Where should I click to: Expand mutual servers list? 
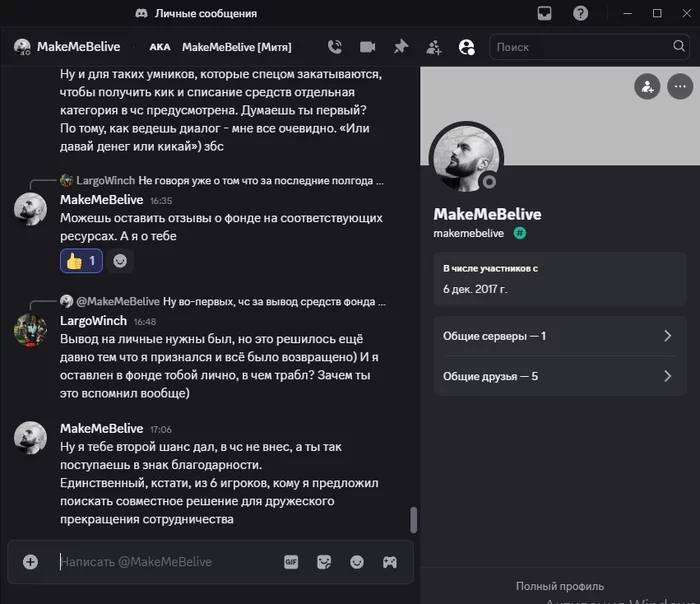tap(559, 336)
